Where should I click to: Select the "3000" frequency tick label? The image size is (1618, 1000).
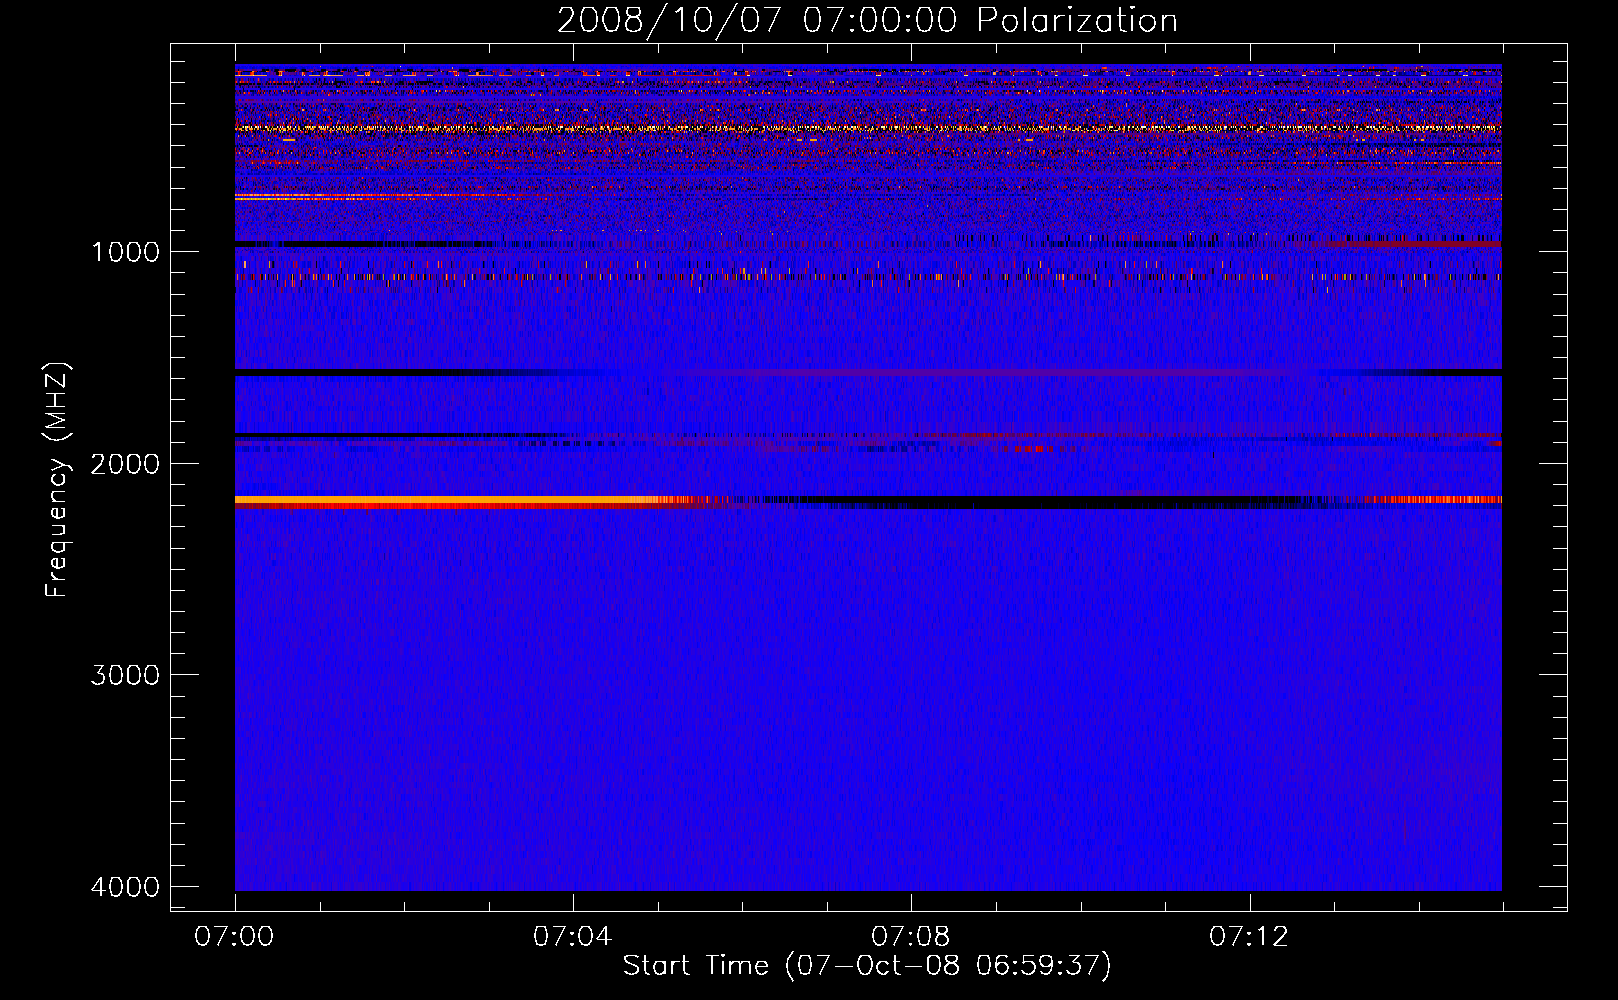tap(125, 675)
